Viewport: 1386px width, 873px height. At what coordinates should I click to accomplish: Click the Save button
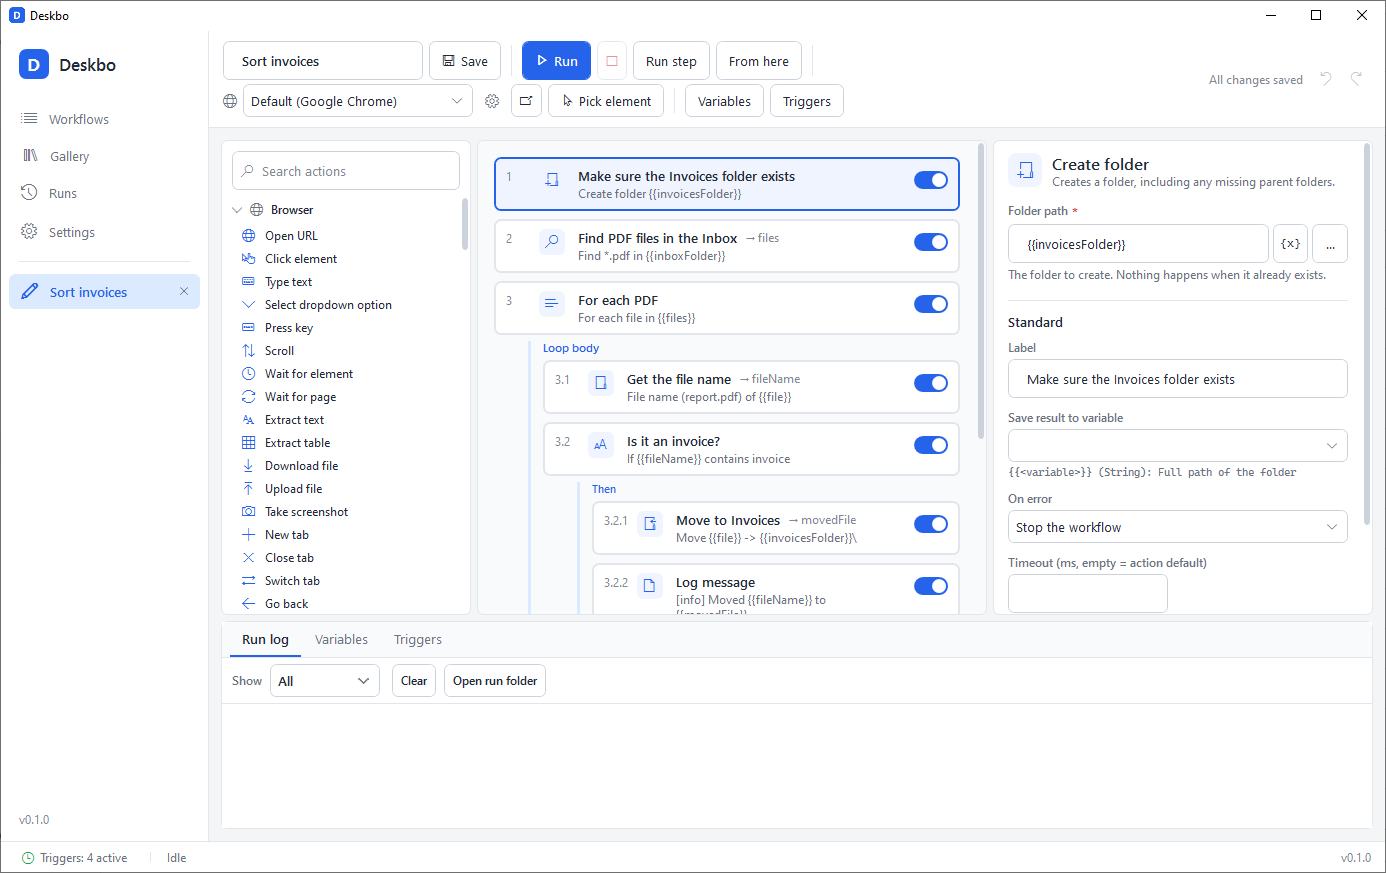(x=465, y=61)
